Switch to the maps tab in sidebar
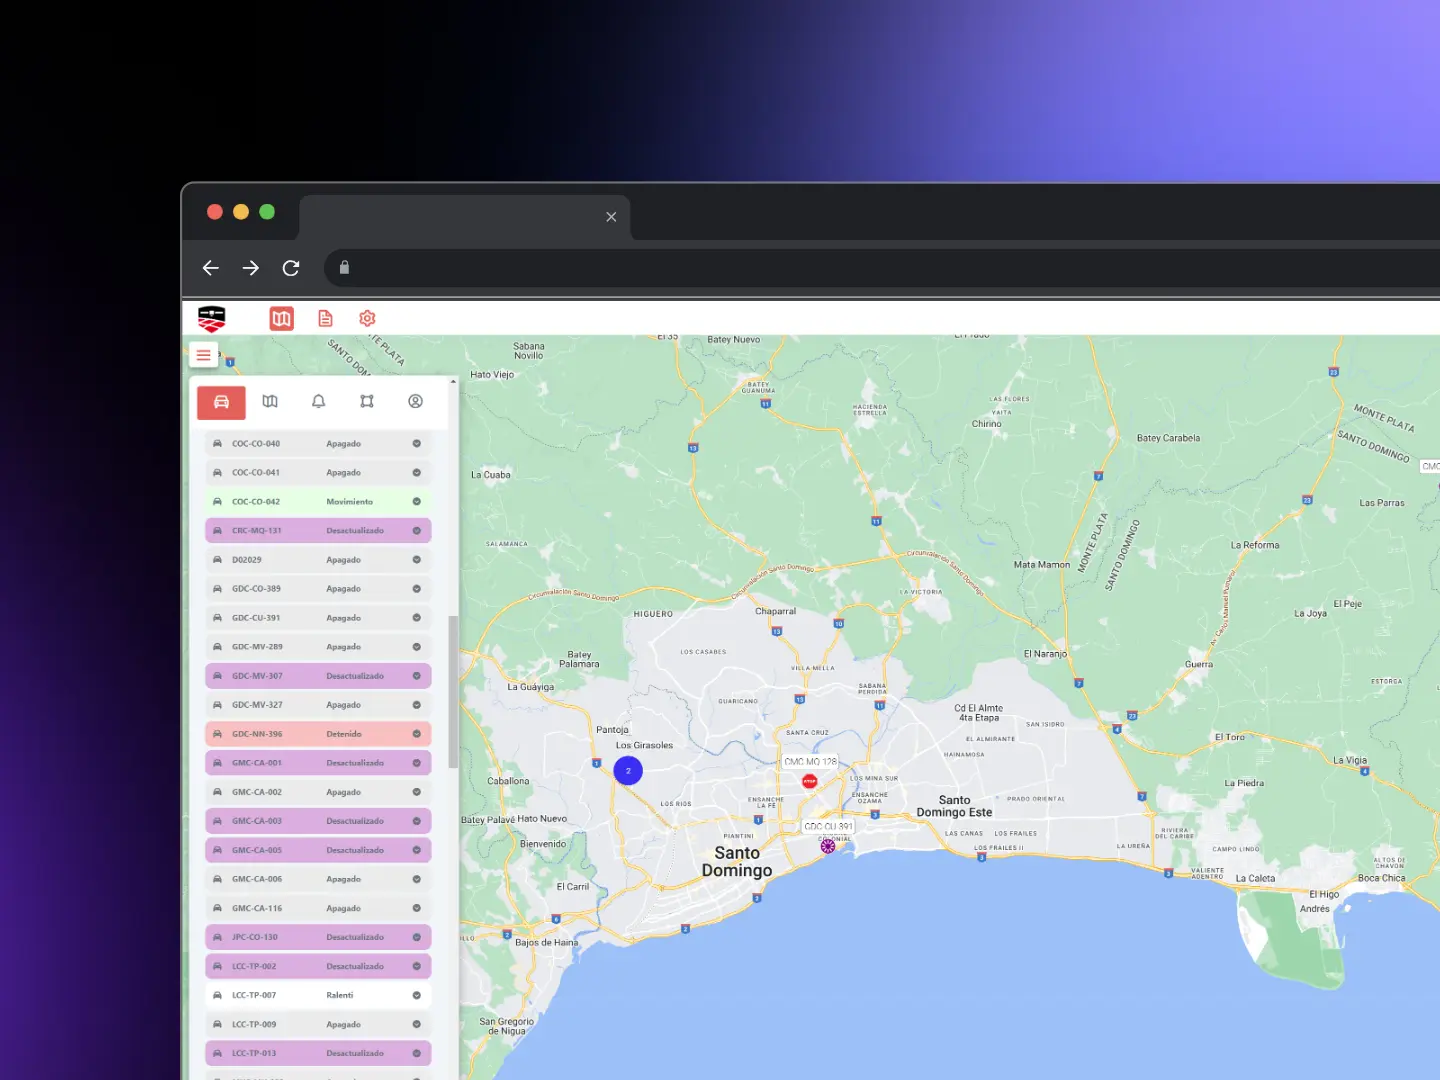The image size is (1440, 1080). pos(270,401)
